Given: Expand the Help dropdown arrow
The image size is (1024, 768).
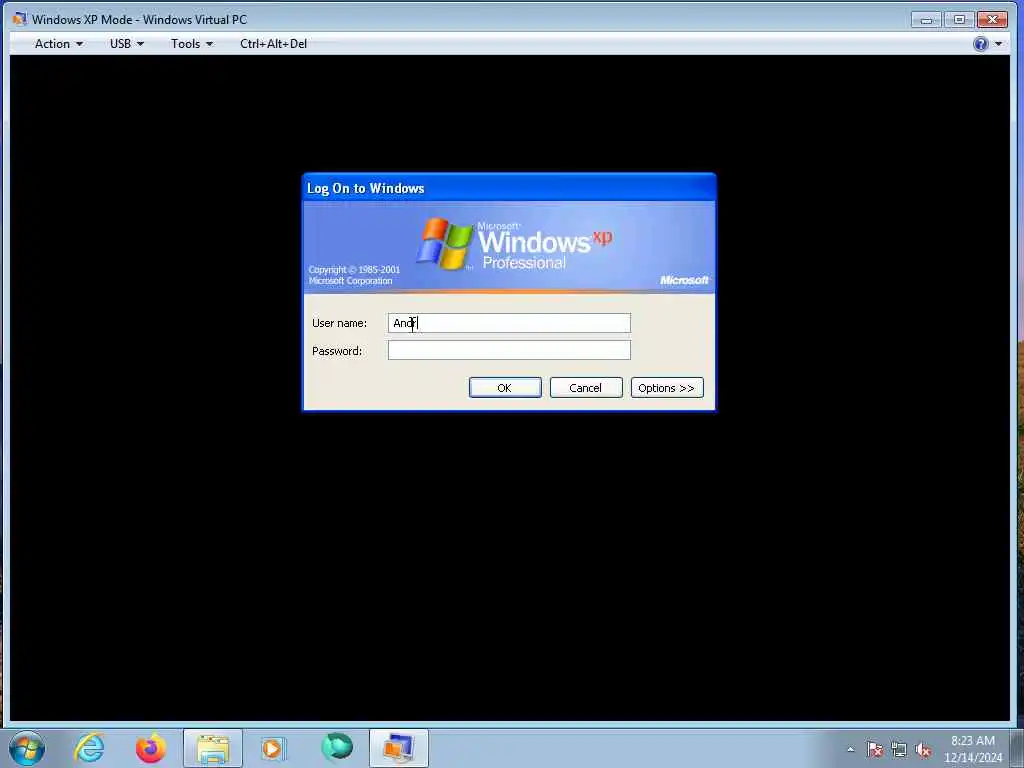Looking at the screenshot, I should (998, 44).
